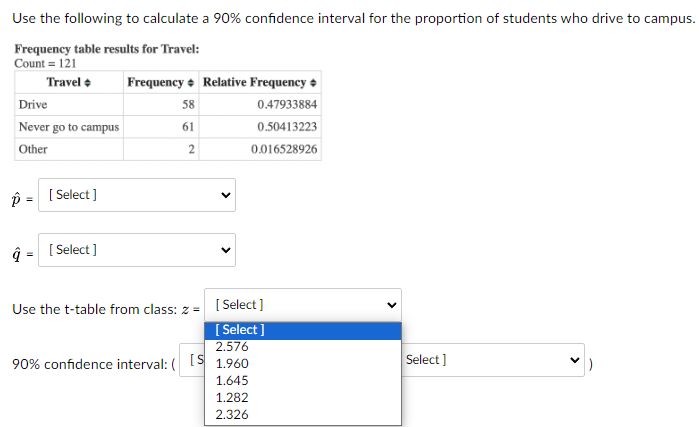Select 1.960 in the dropdown options
This screenshot has width=699, height=427.
tap(232, 364)
